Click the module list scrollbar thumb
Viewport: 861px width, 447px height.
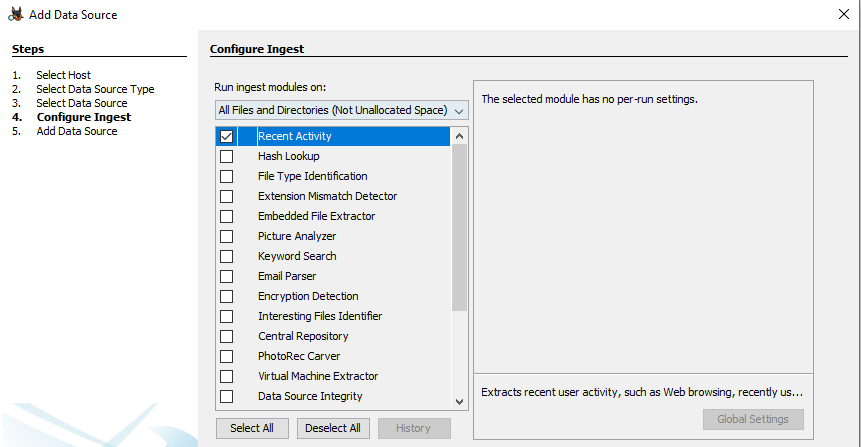(x=460, y=228)
